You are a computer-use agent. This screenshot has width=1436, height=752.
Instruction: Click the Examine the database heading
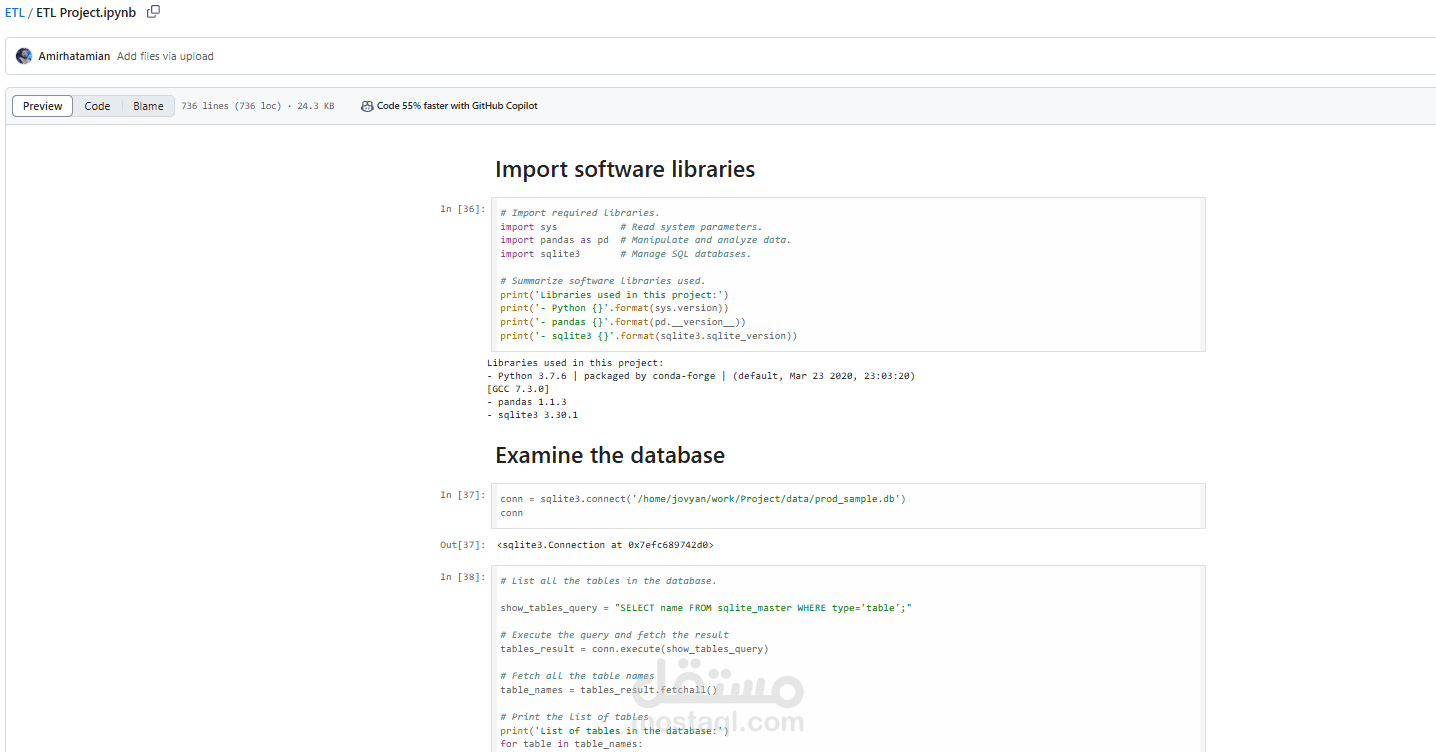[x=610, y=455]
